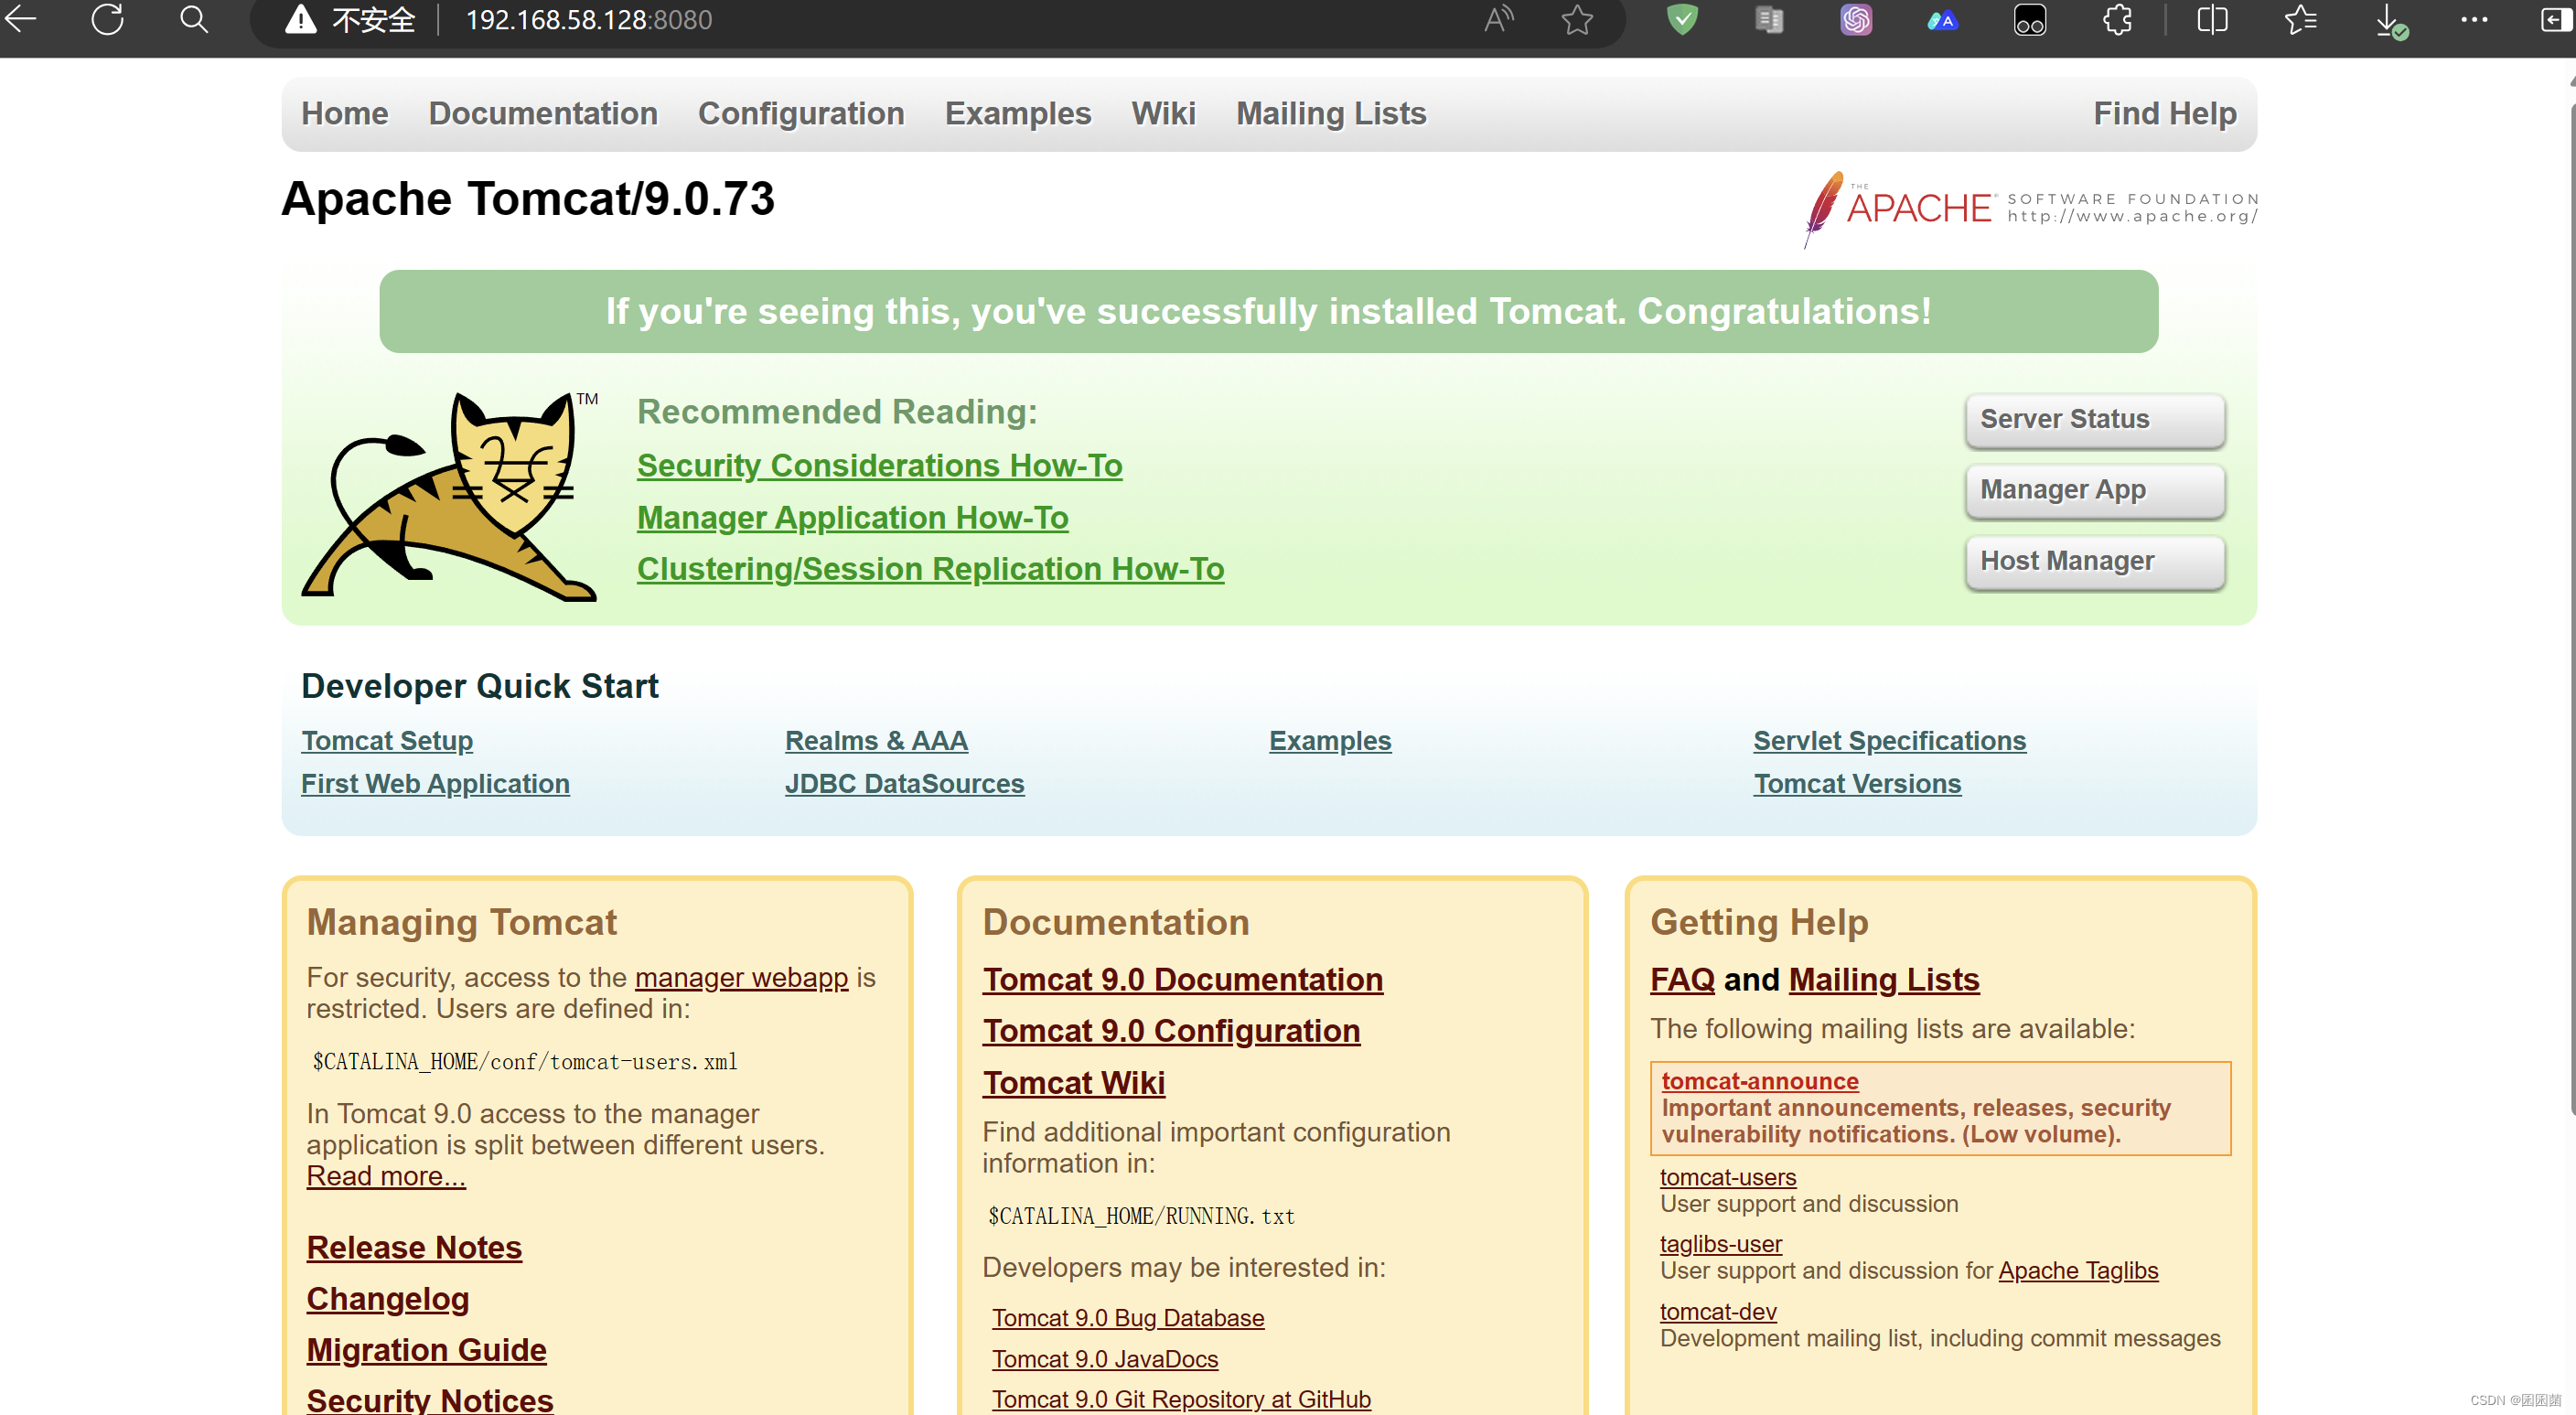Image resolution: width=2576 pixels, height=1415 pixels.
Task: Open the Tomcat 9.0 Bug Database link
Action: pyautogui.click(x=1128, y=1317)
